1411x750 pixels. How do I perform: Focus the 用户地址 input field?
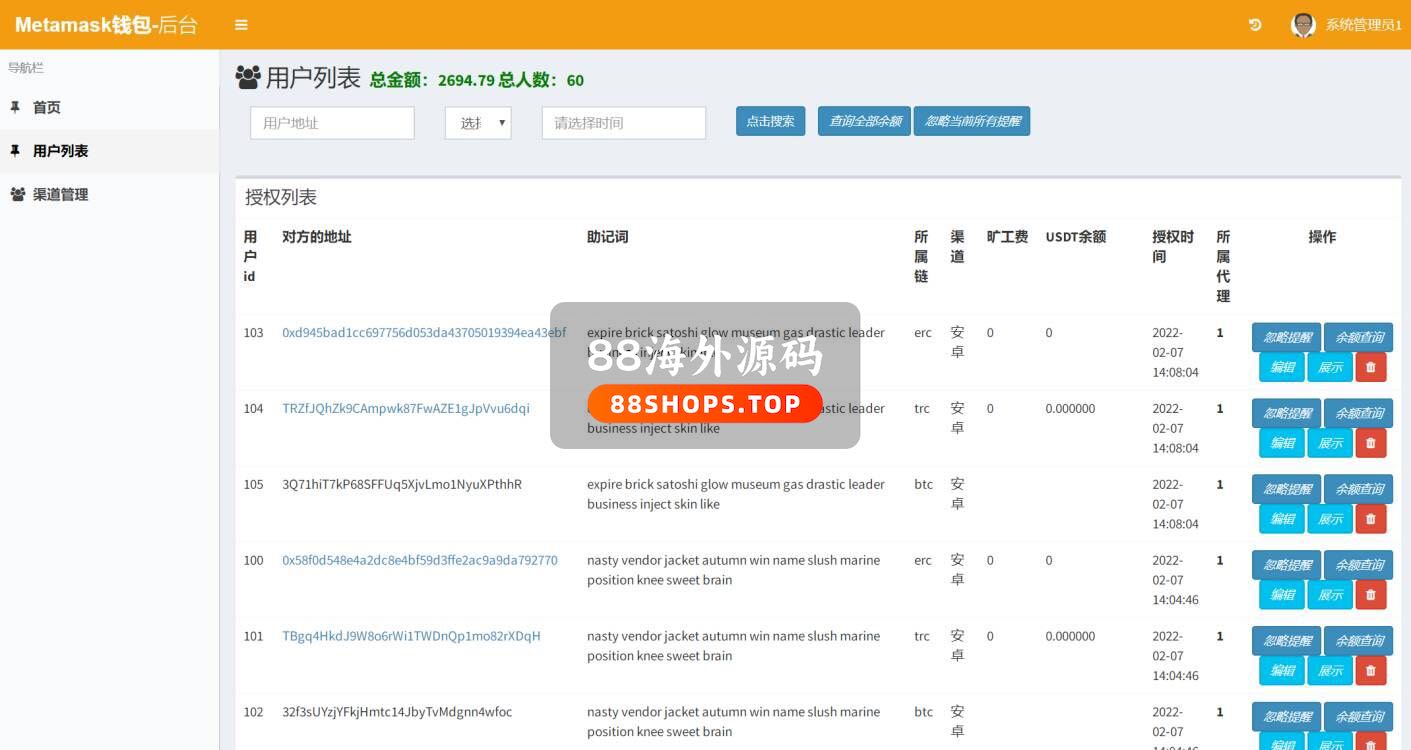tap(332, 123)
